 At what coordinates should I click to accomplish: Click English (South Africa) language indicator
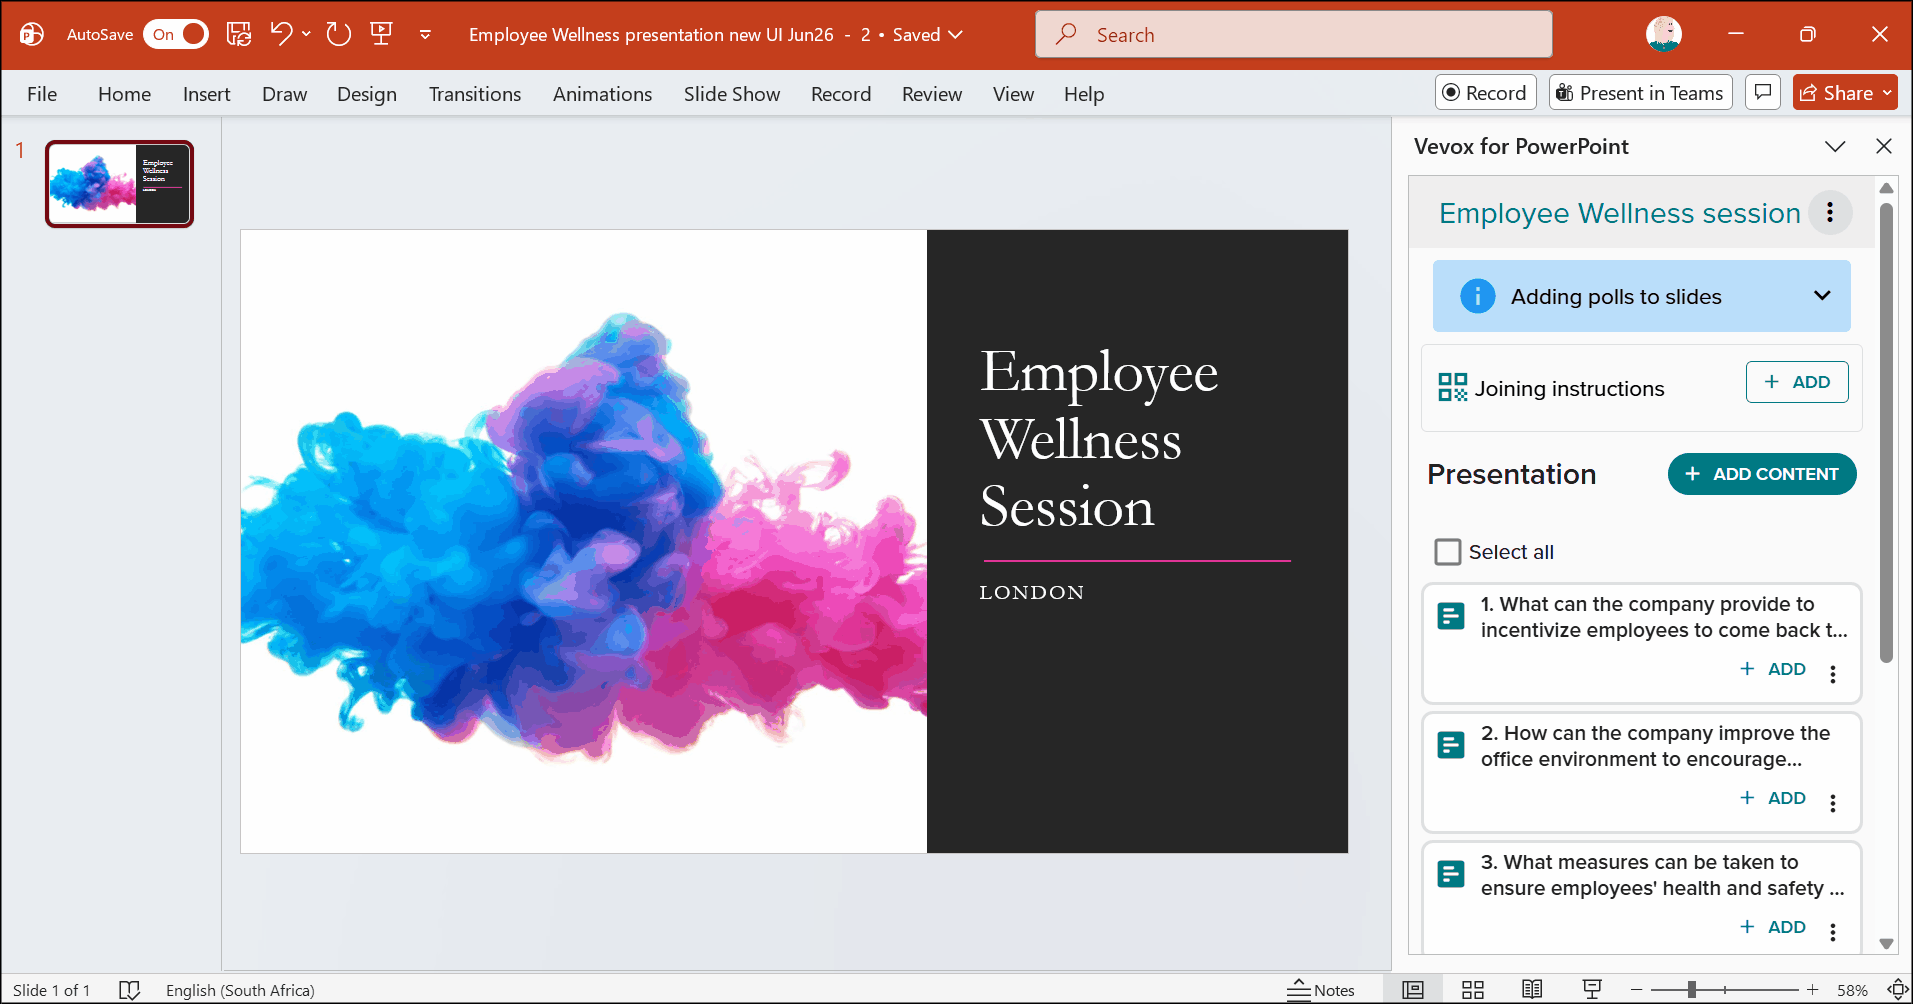point(240,990)
